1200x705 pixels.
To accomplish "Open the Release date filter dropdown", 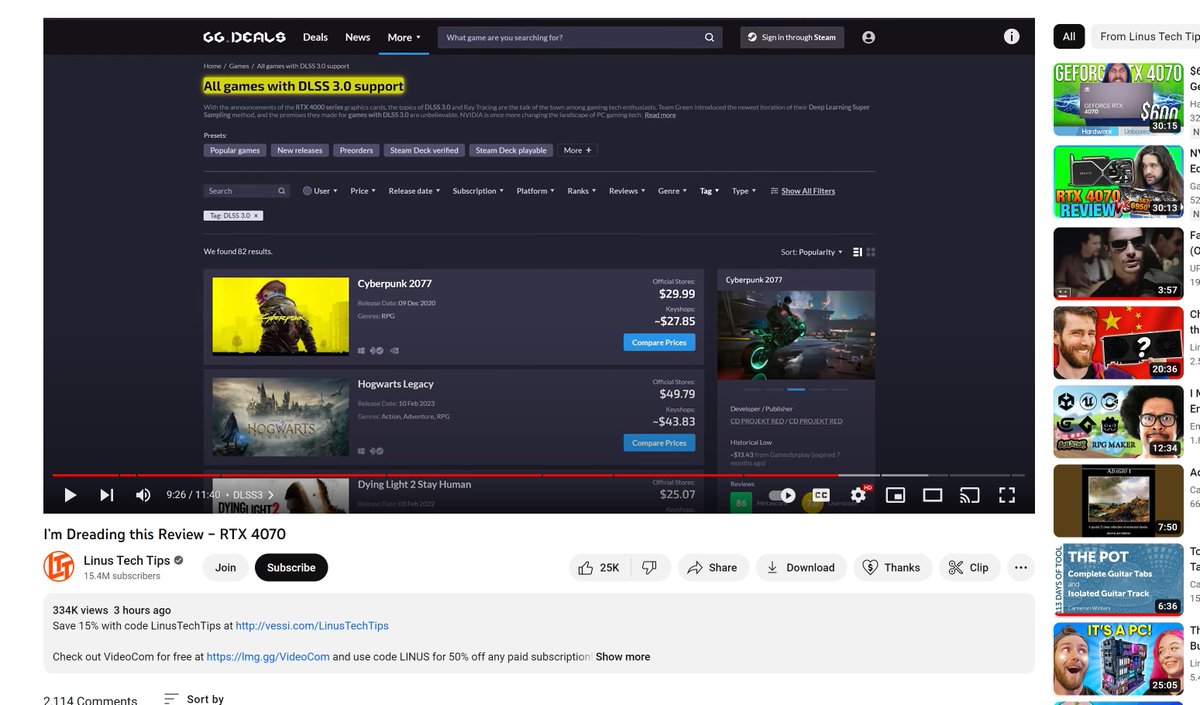I will [x=414, y=191].
